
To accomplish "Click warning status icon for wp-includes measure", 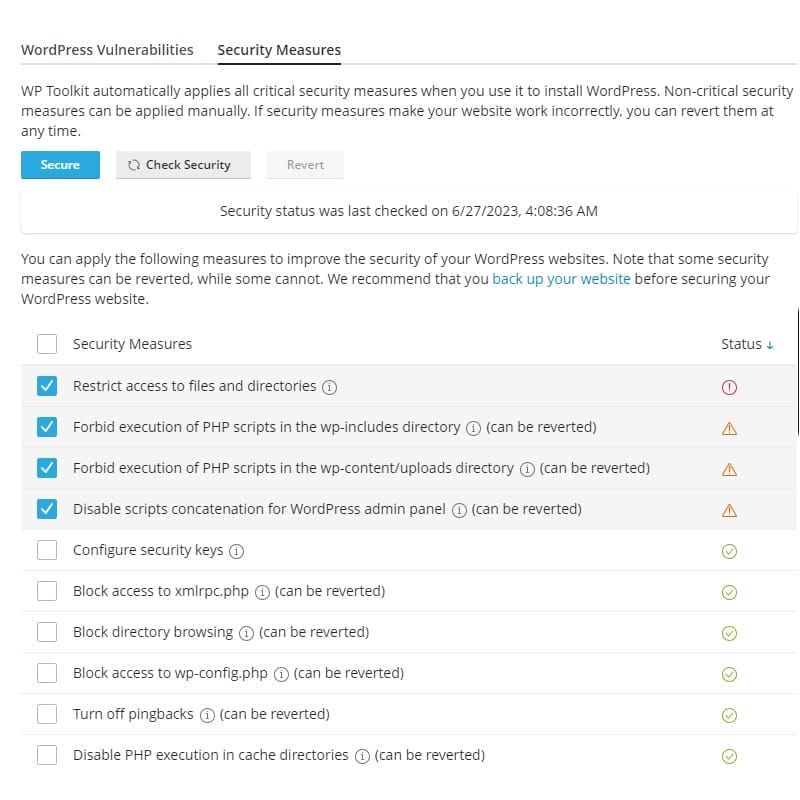I will pyautogui.click(x=729, y=428).
